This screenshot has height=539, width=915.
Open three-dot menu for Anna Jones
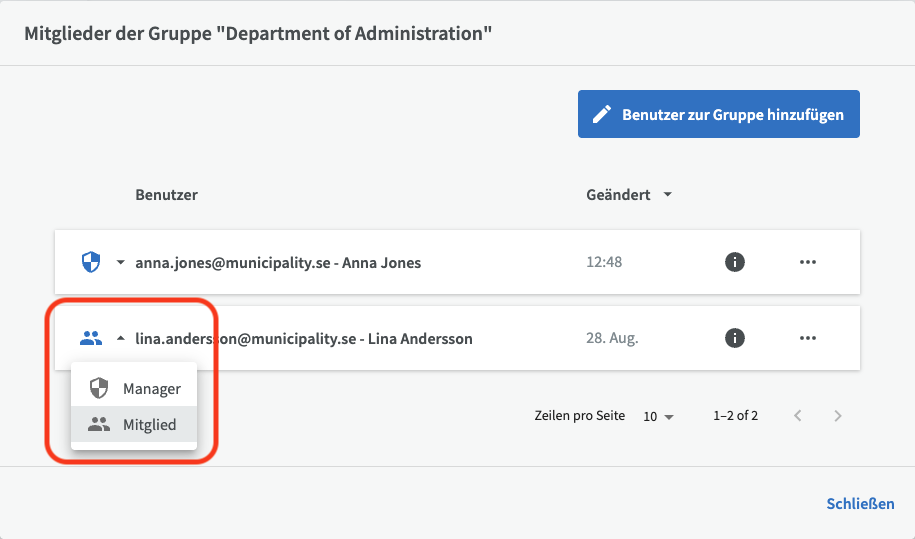(x=808, y=262)
